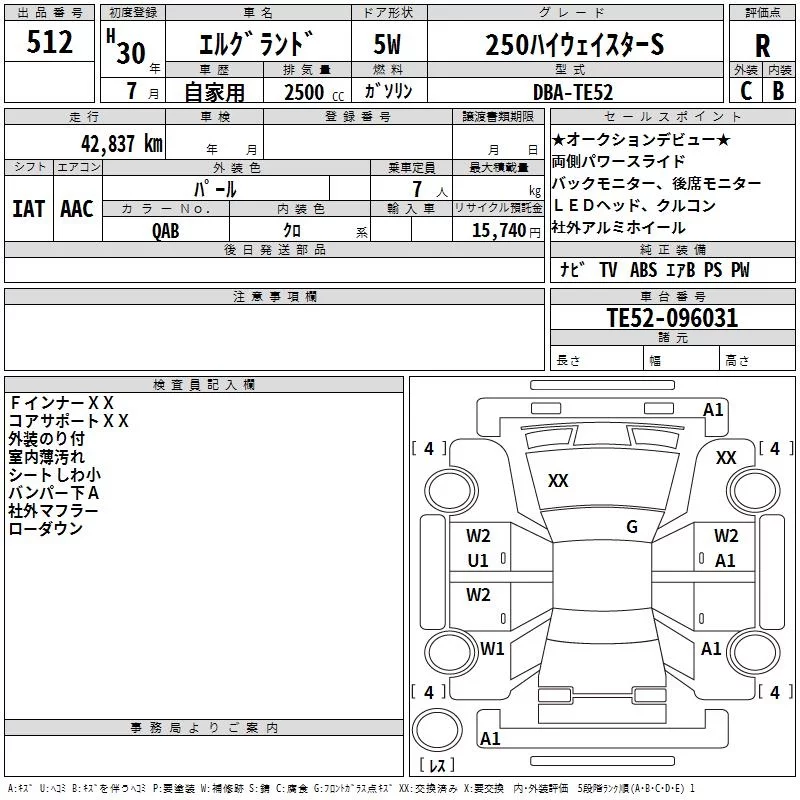Click the car name エルグランド
800x800 pixels.
pyautogui.click(x=256, y=44)
